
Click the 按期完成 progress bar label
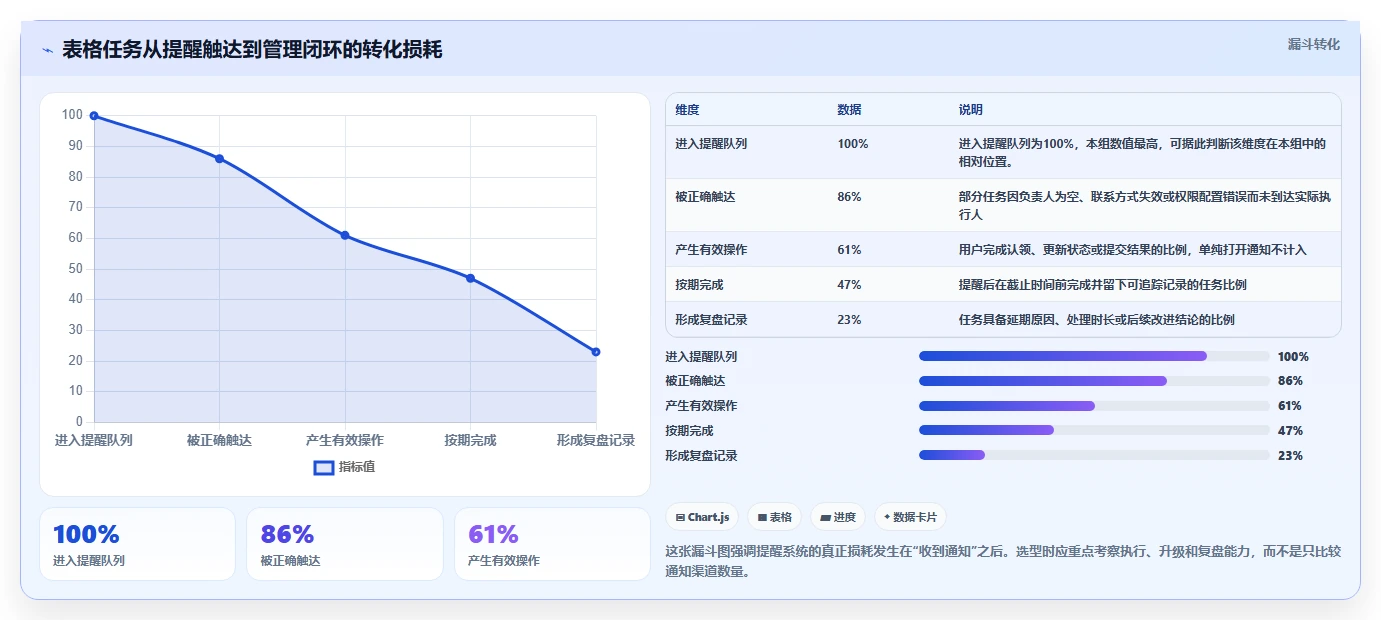click(689, 430)
